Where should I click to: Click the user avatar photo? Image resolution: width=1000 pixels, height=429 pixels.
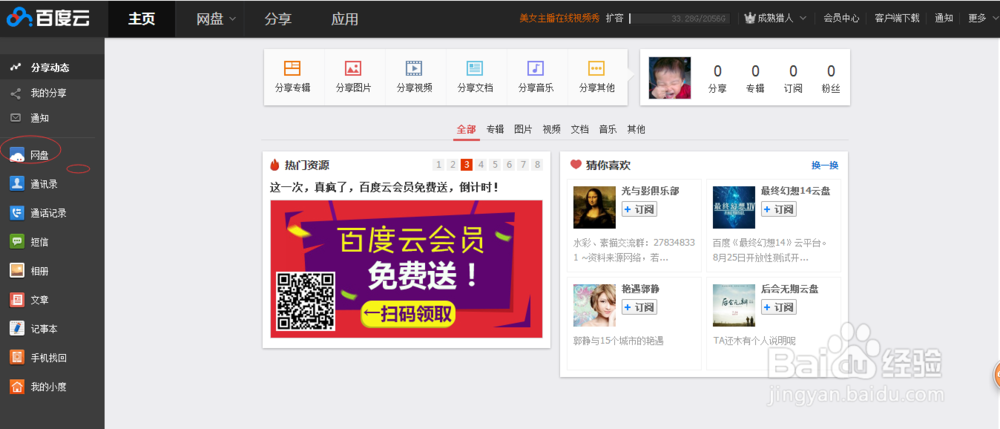pos(670,78)
